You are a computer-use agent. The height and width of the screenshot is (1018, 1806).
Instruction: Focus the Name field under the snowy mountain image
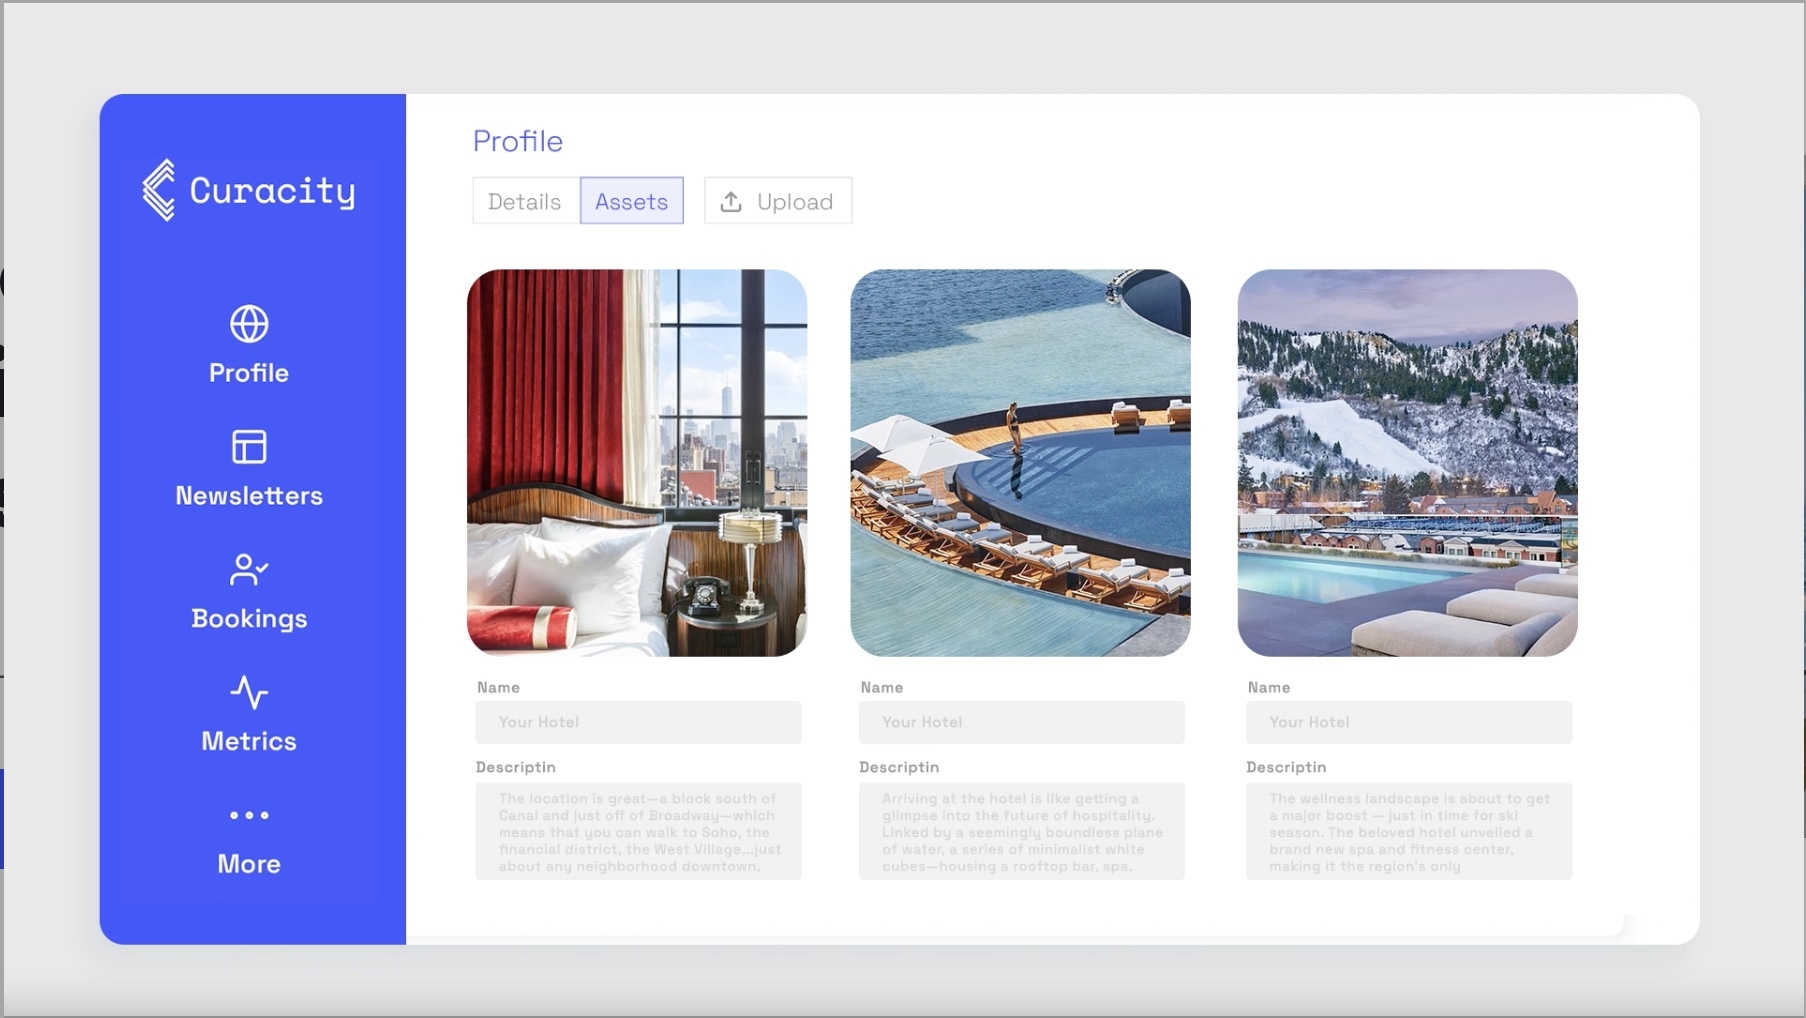click(1409, 722)
